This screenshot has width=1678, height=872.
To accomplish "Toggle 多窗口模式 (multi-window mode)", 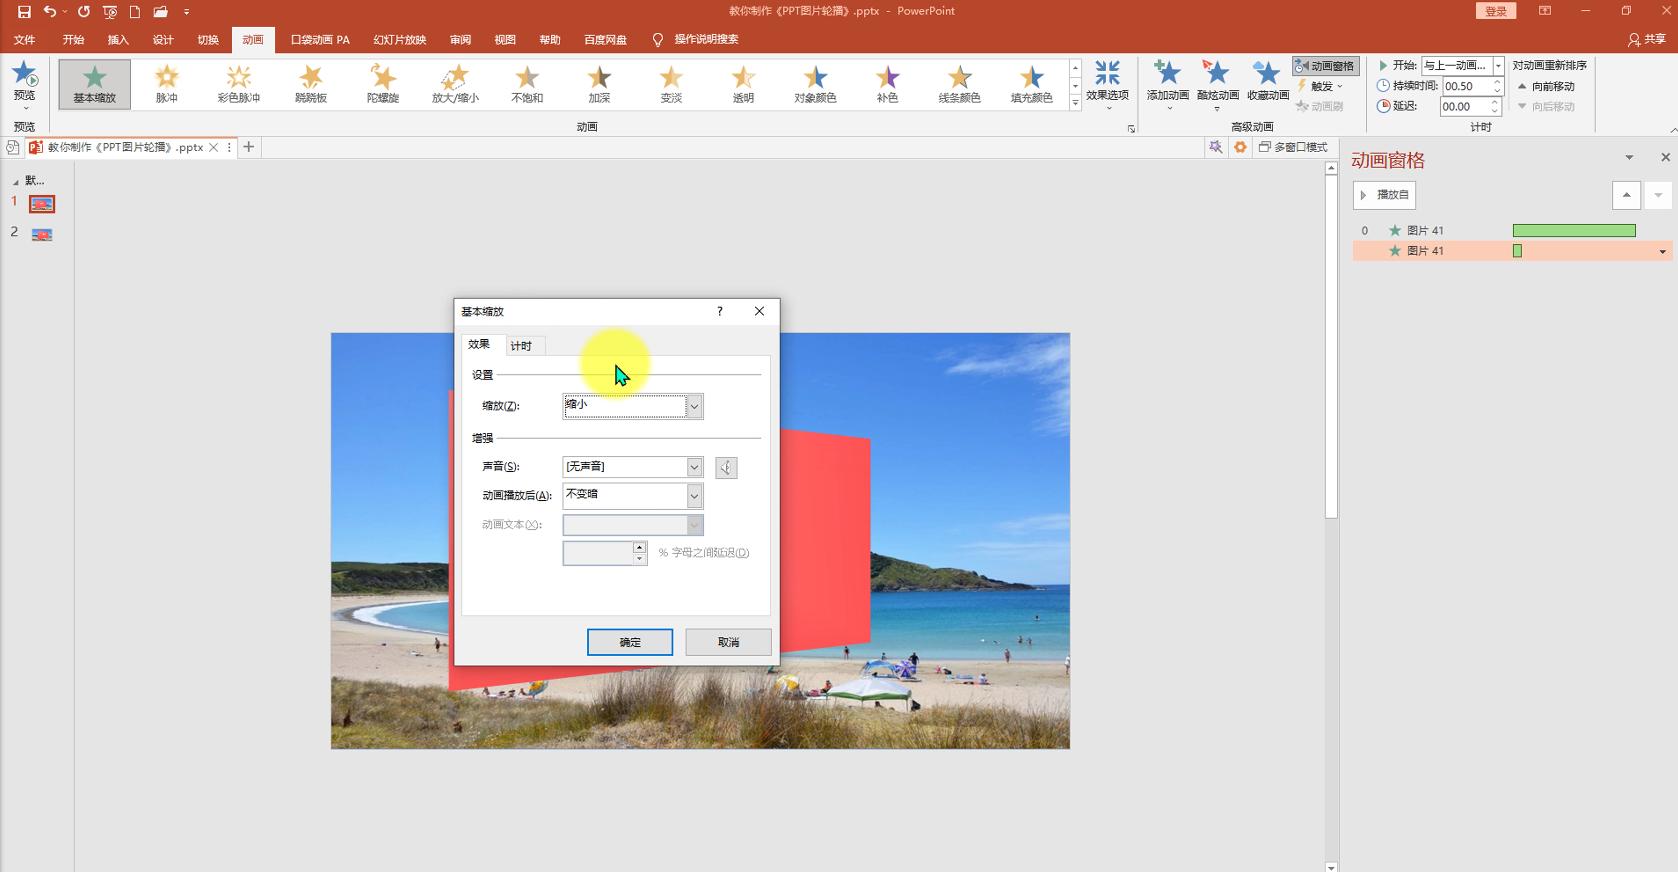I will (x=1292, y=147).
